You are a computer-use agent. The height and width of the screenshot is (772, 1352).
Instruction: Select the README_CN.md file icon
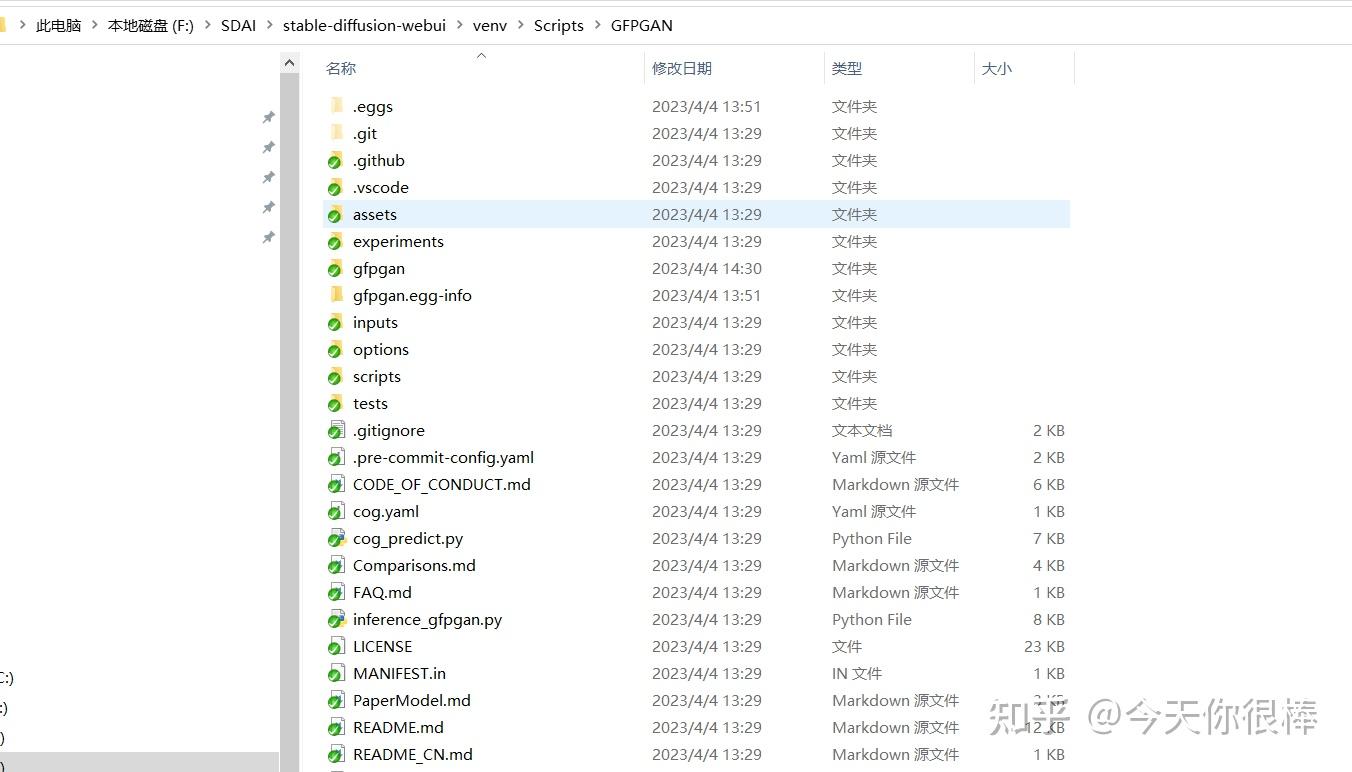(336, 754)
